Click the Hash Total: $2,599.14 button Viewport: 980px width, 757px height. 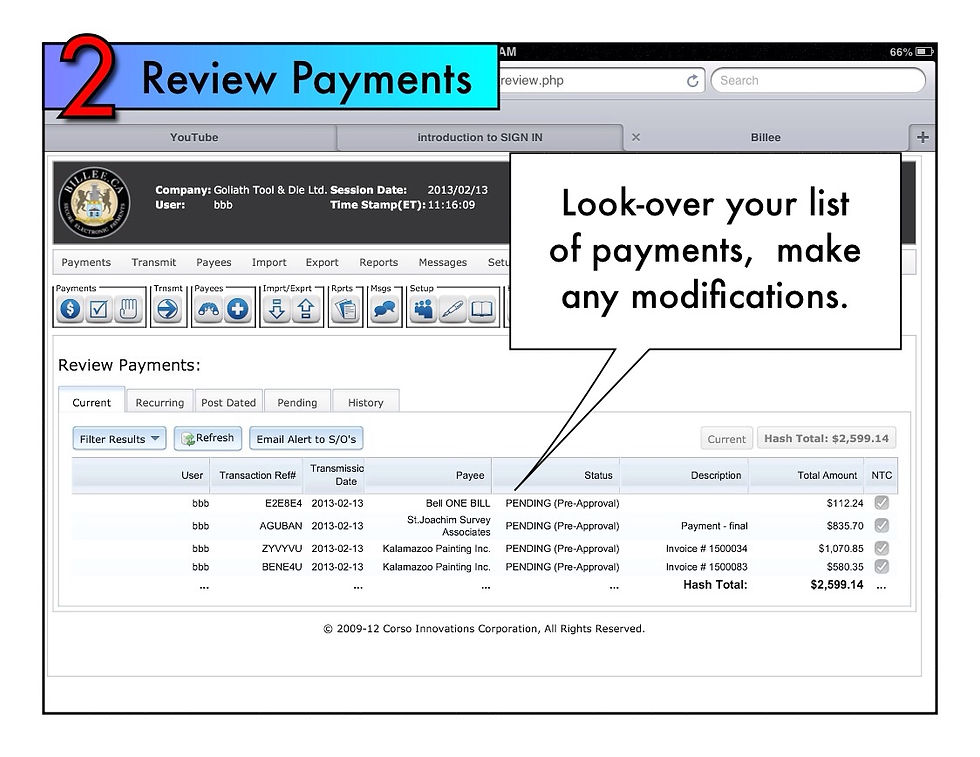pos(826,438)
